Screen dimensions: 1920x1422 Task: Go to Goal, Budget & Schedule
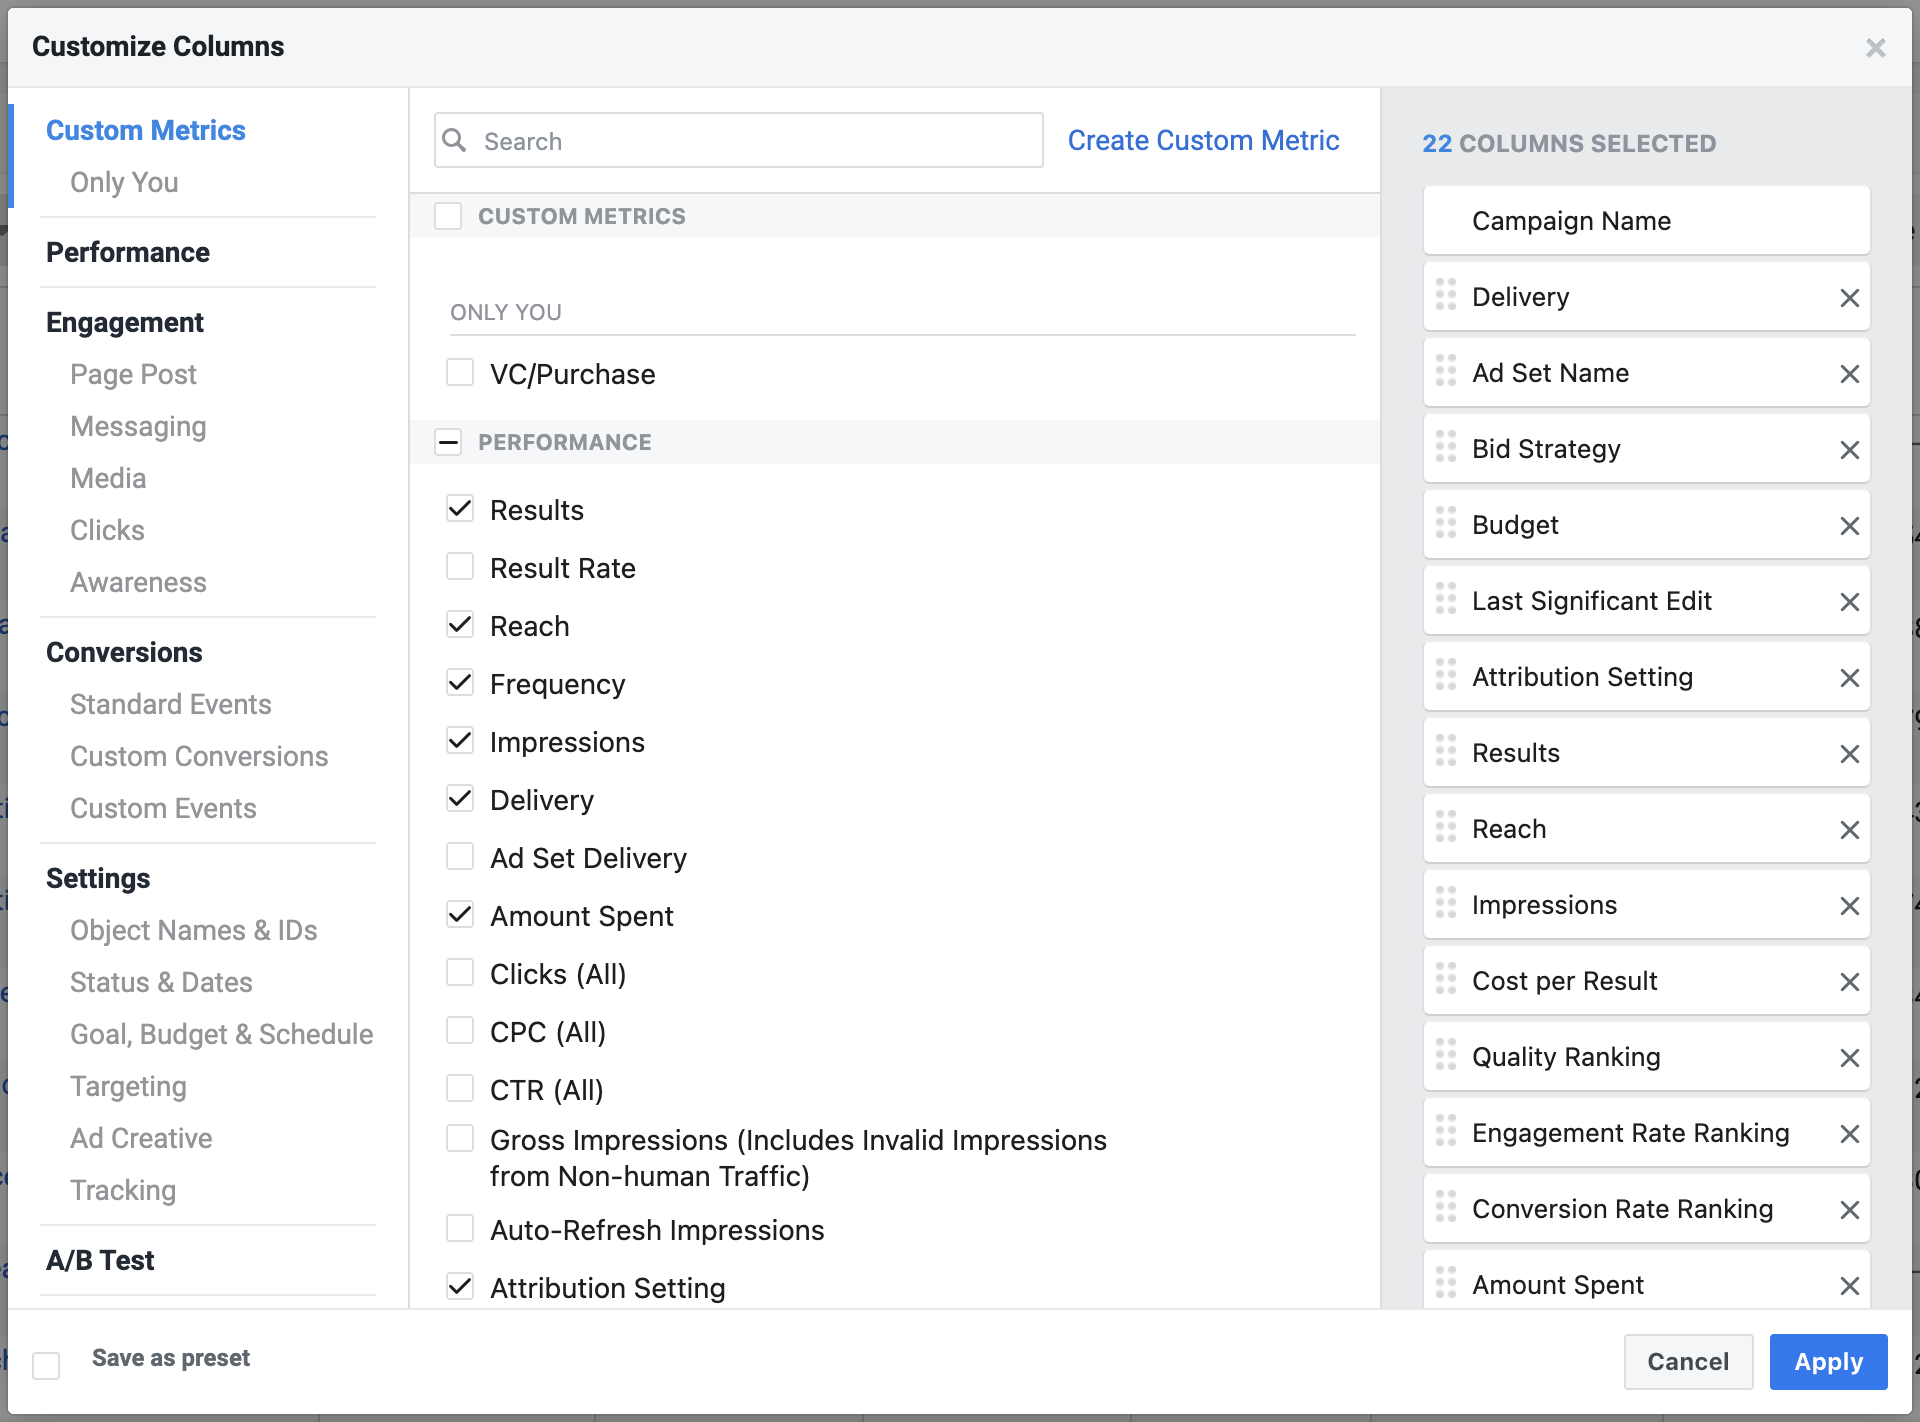point(222,1034)
